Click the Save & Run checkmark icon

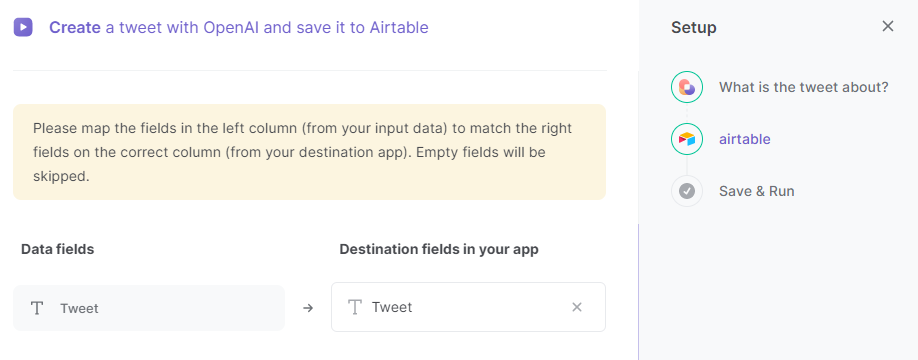pyautogui.click(x=687, y=191)
